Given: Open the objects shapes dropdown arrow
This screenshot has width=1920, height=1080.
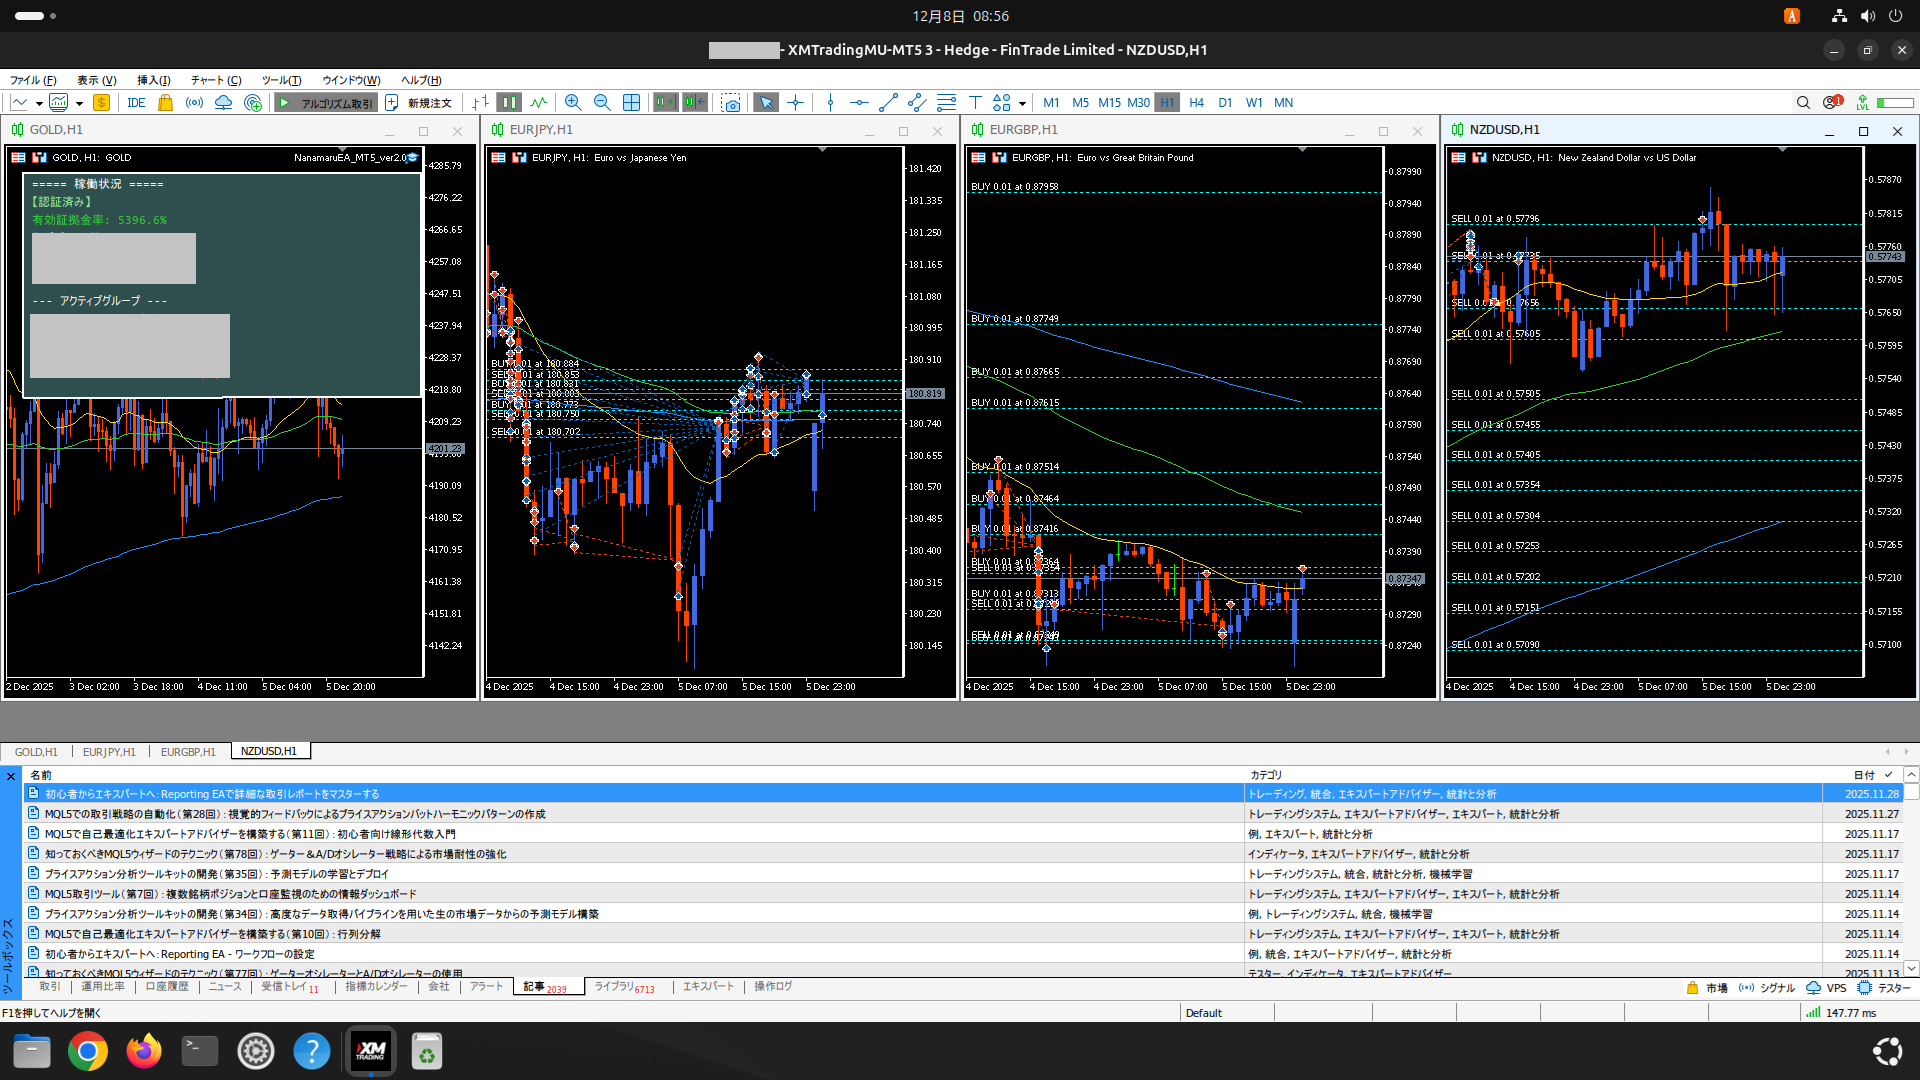Looking at the screenshot, I should coord(1022,103).
